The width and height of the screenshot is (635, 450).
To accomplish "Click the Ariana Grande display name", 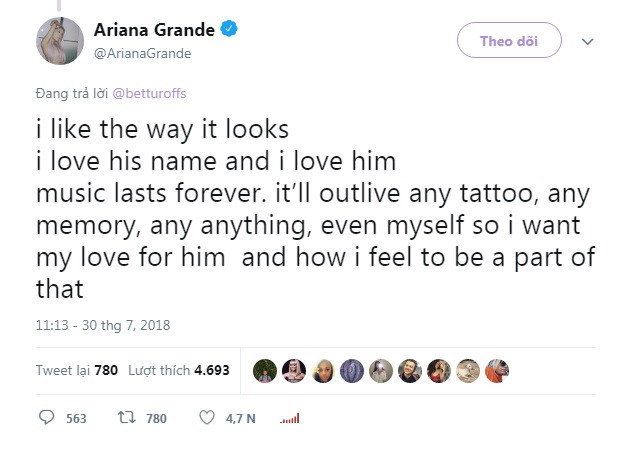I will click(156, 31).
